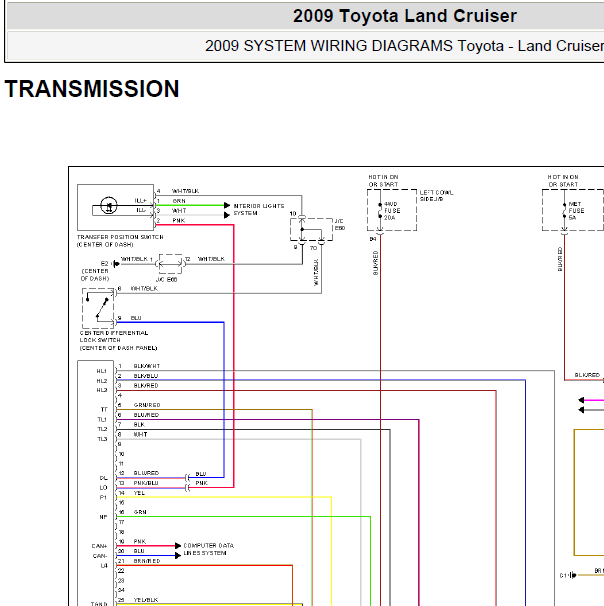Click the "P1" terminal label
This screenshot has width=604, height=606.
[x=103, y=497]
